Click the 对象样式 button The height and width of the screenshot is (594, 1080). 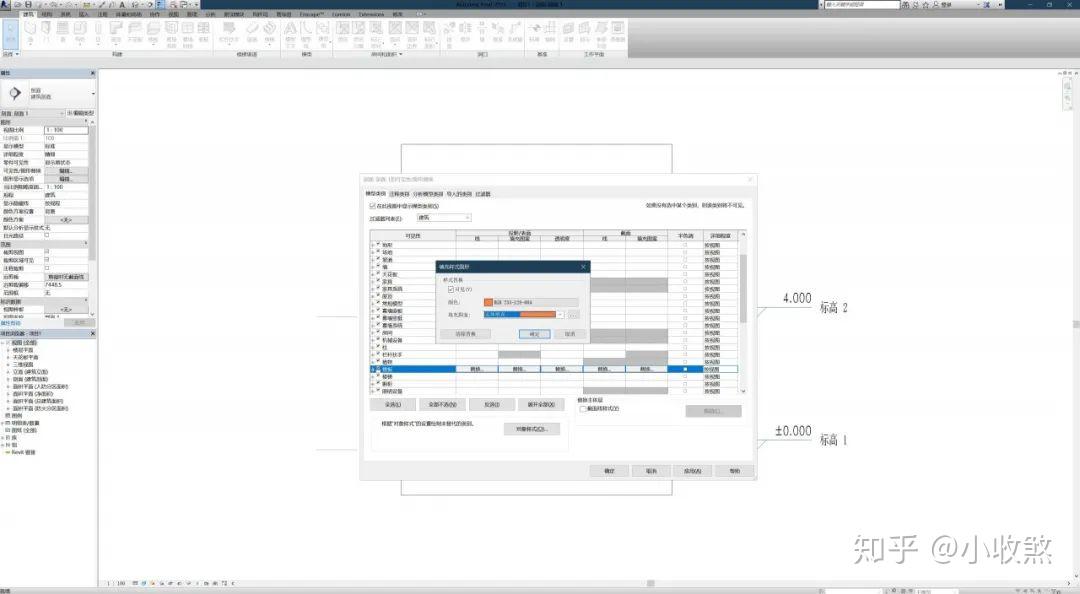(532, 429)
